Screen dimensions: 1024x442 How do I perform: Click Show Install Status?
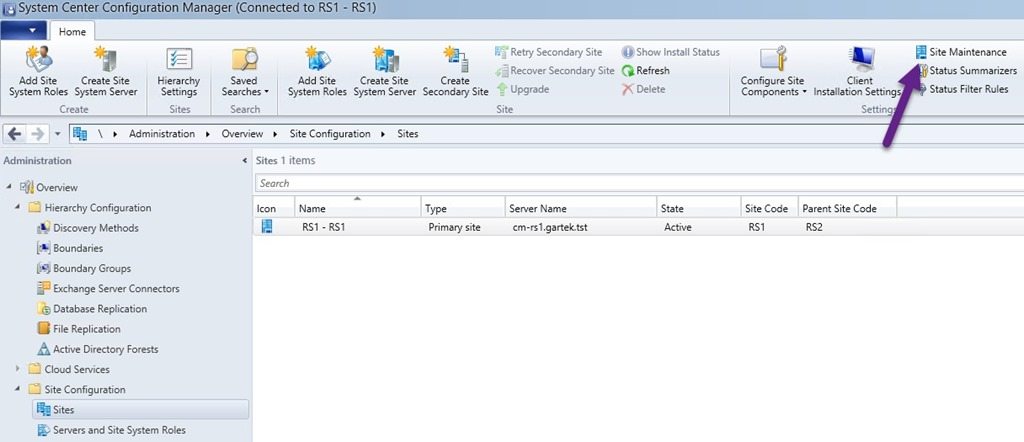tap(670, 52)
